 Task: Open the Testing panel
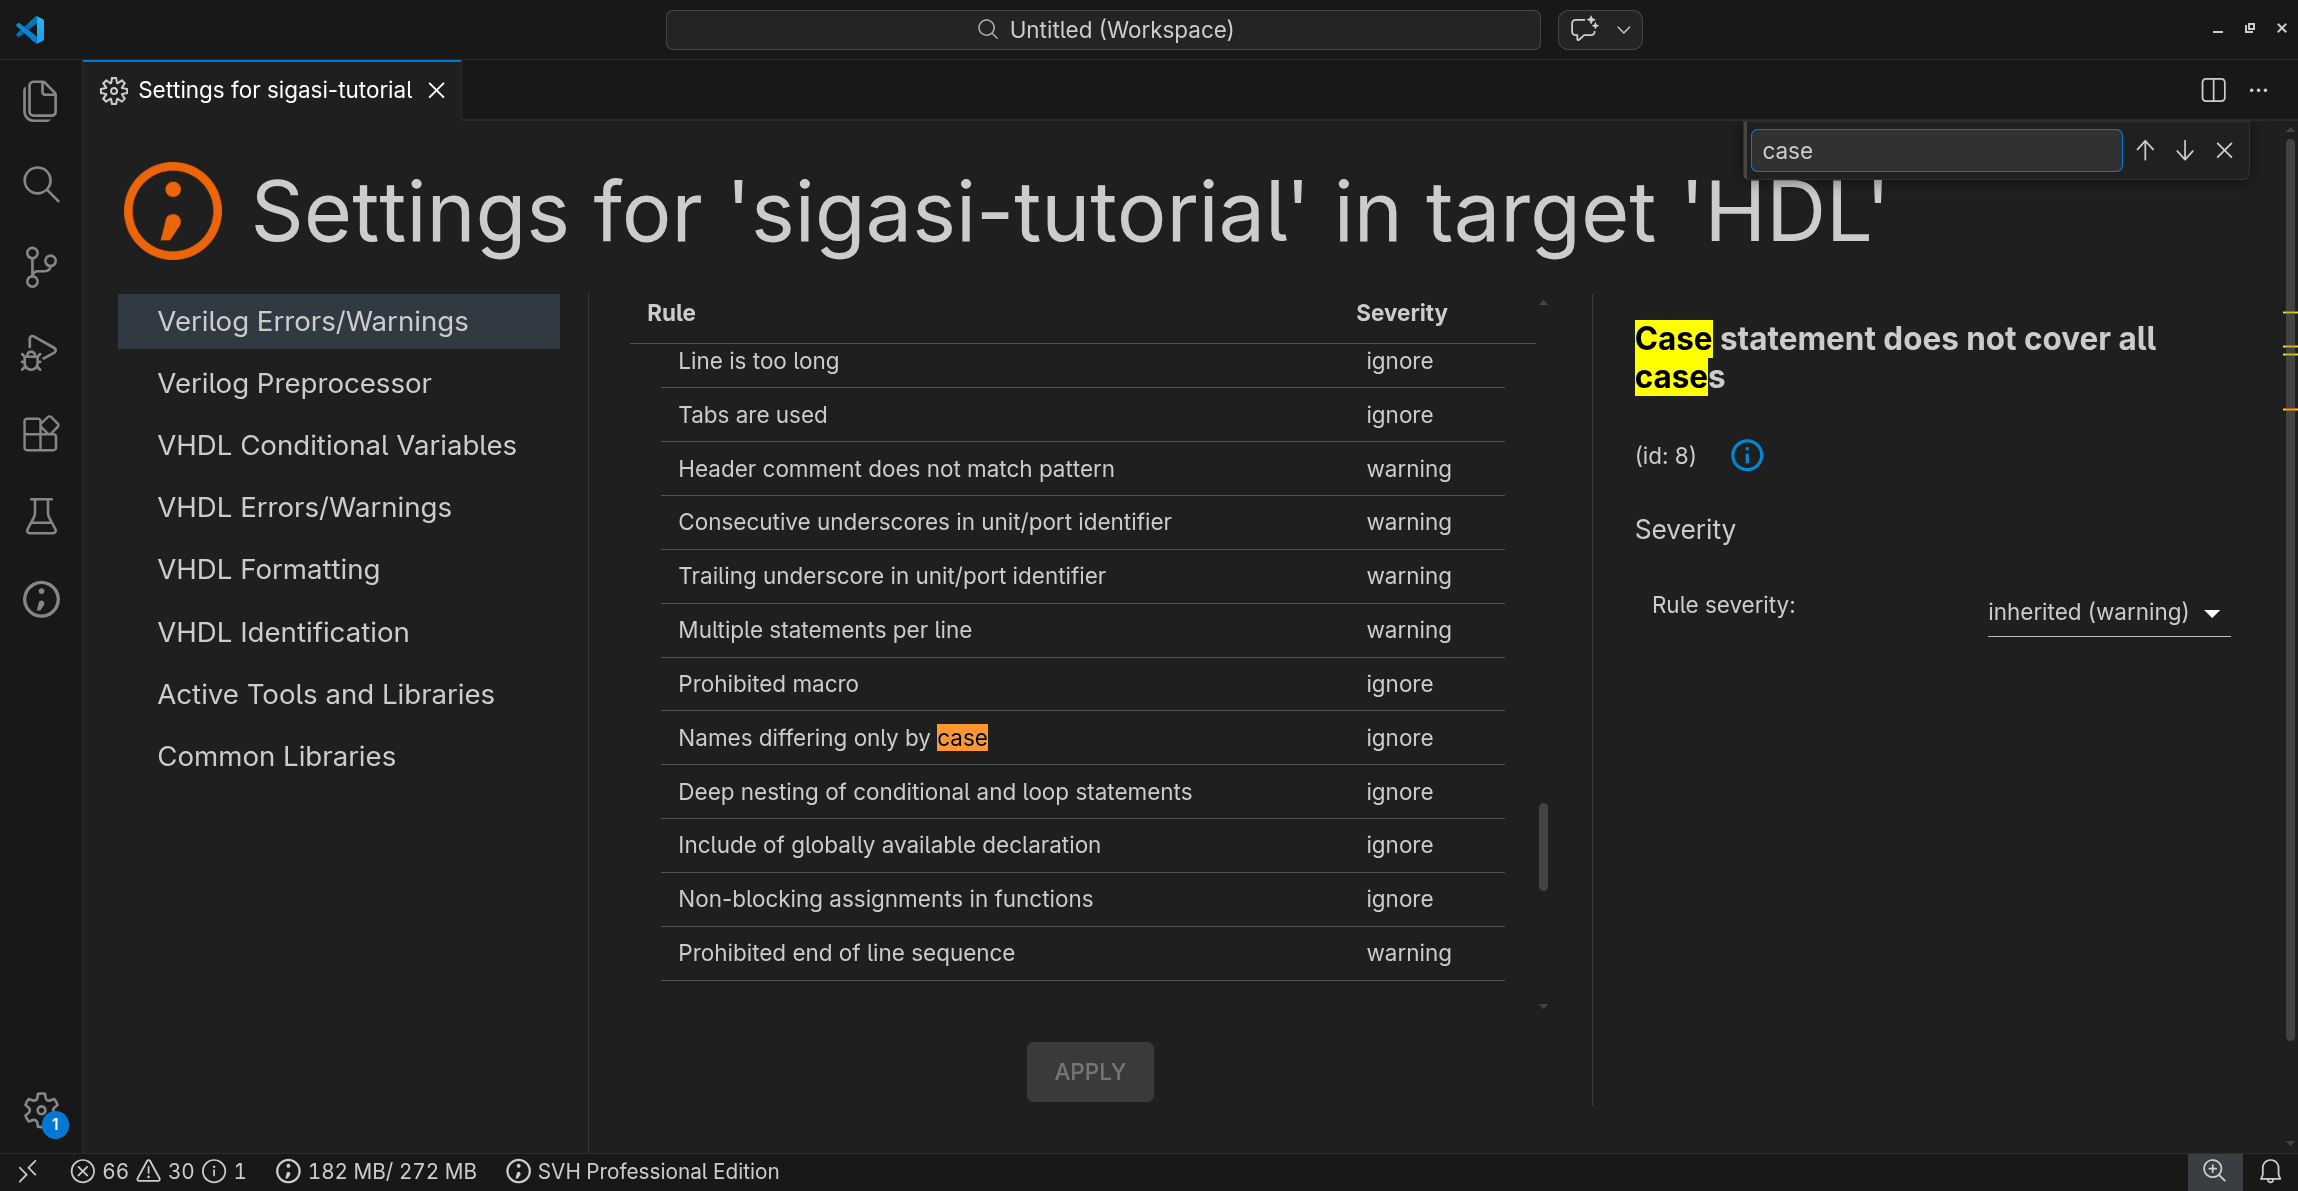tap(40, 516)
